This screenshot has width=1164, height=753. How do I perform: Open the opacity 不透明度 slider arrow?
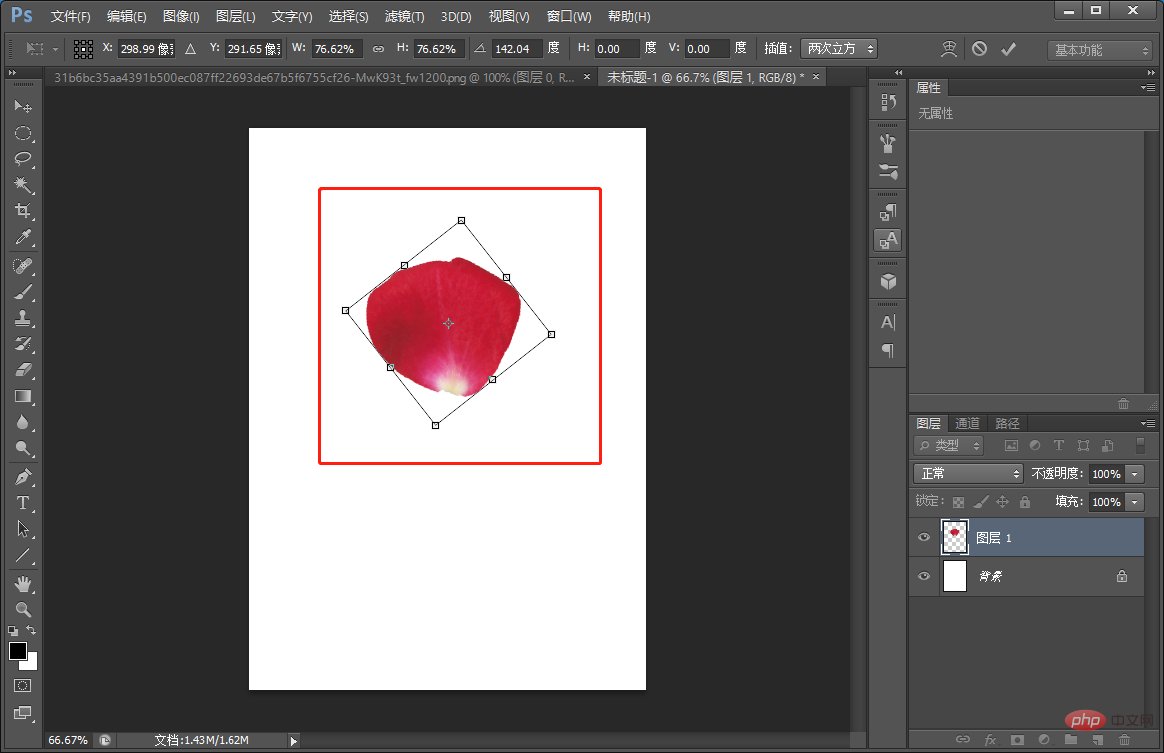[x=1134, y=474]
